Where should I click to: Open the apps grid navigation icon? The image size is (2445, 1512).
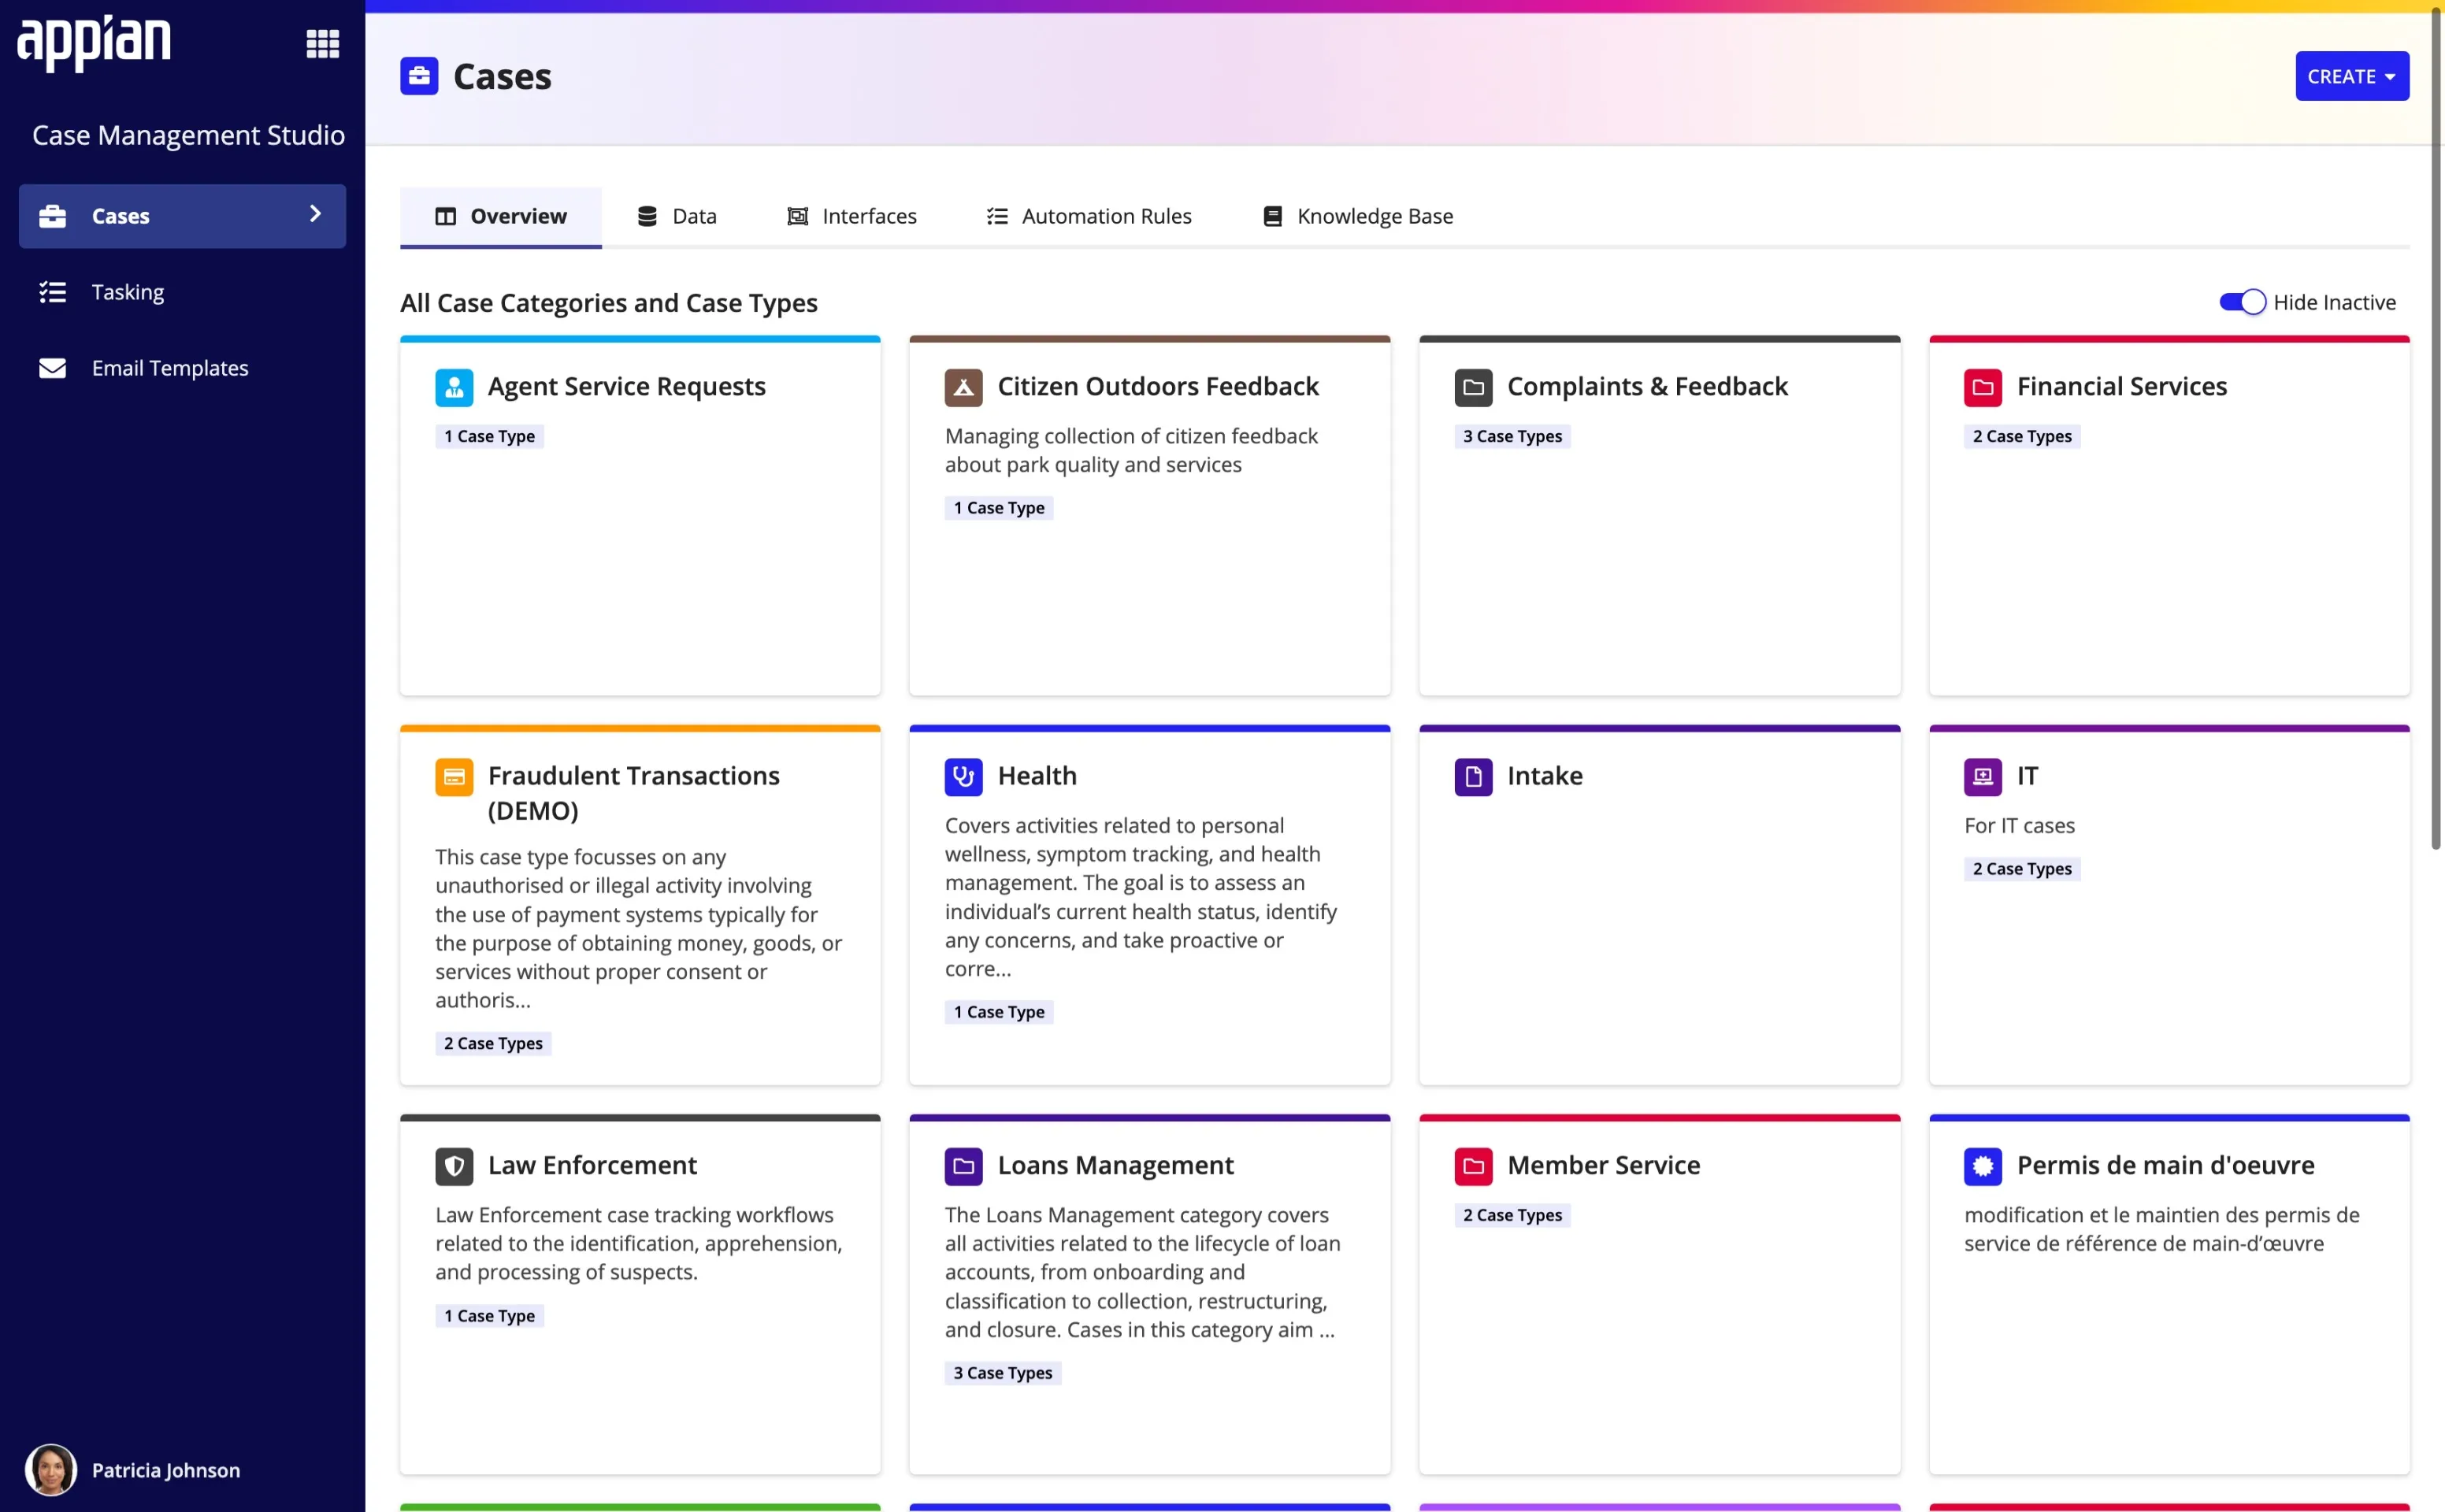[x=322, y=44]
